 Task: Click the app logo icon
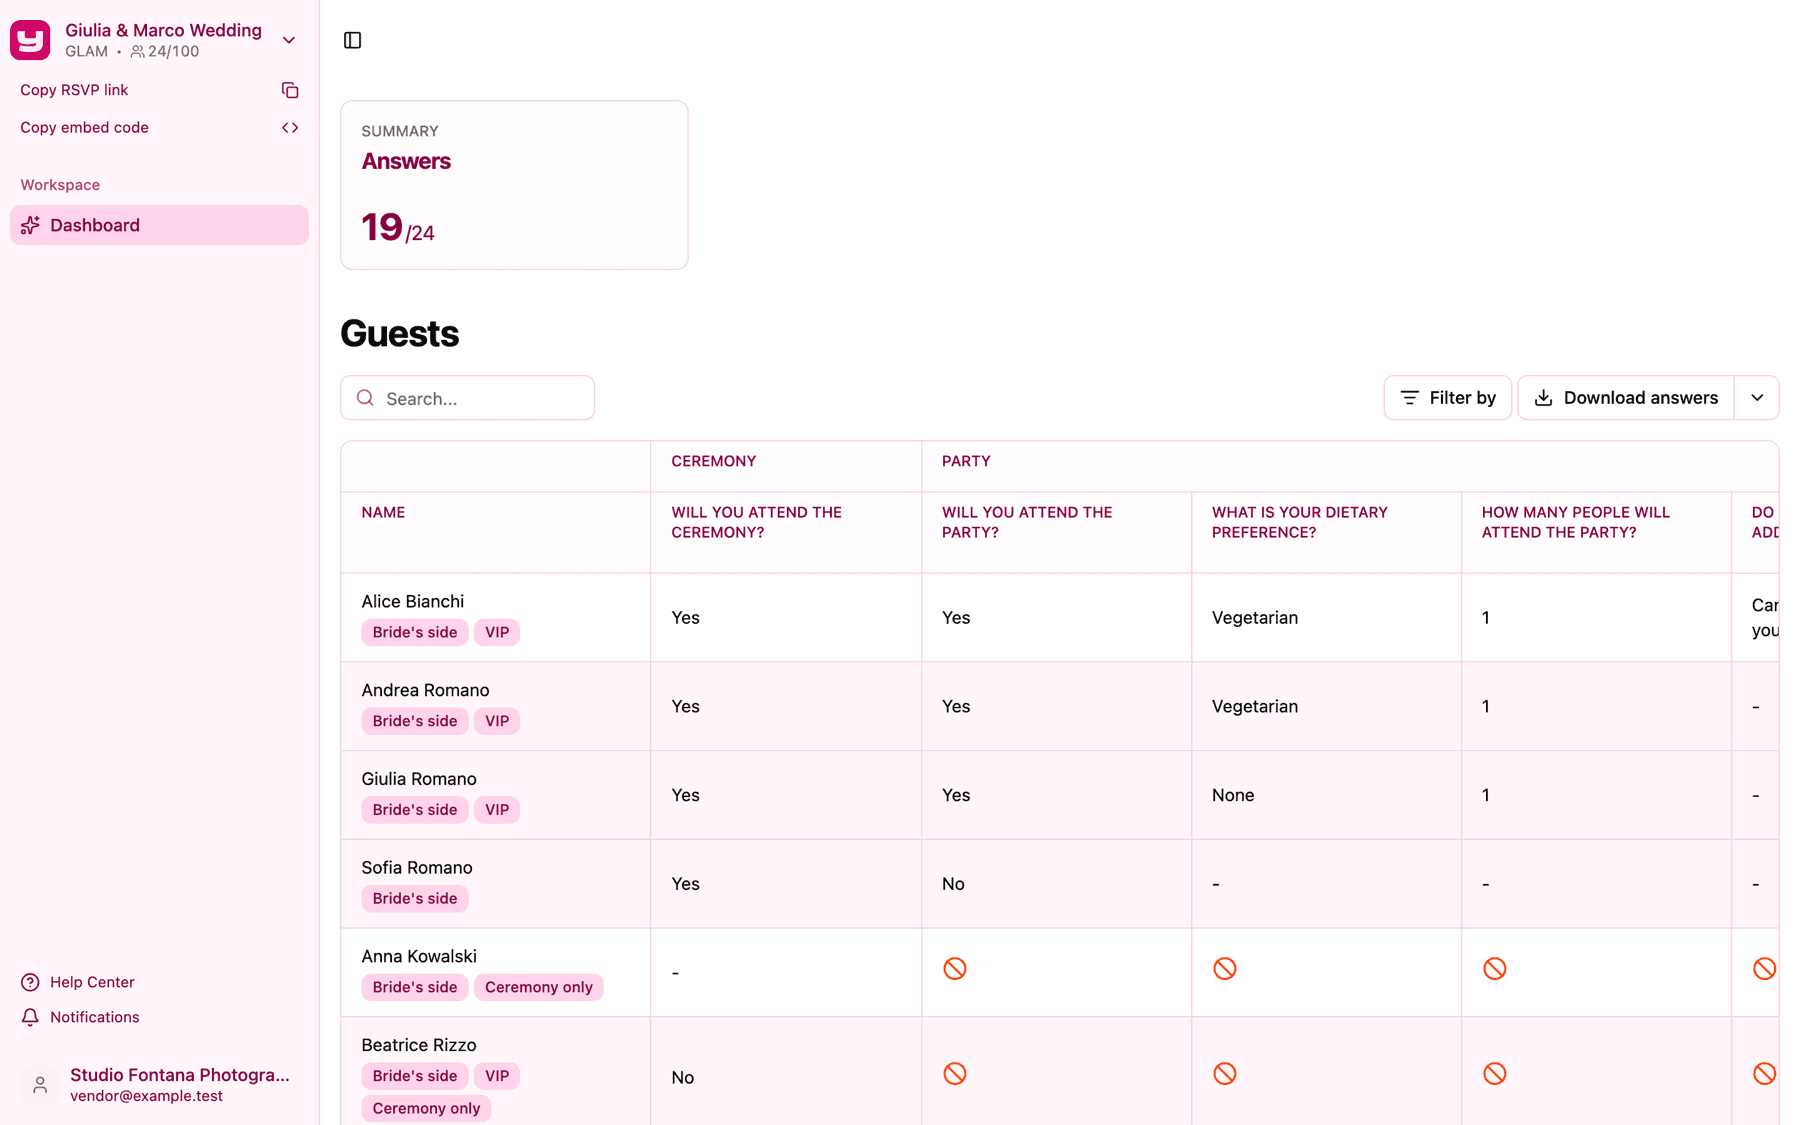point(30,40)
